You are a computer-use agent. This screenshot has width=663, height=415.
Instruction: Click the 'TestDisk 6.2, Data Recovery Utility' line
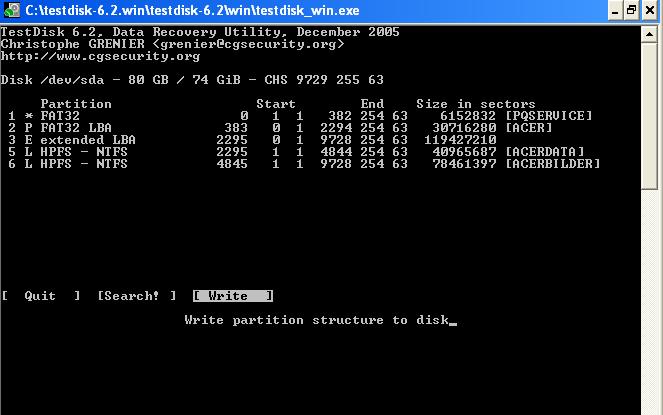coord(200,32)
